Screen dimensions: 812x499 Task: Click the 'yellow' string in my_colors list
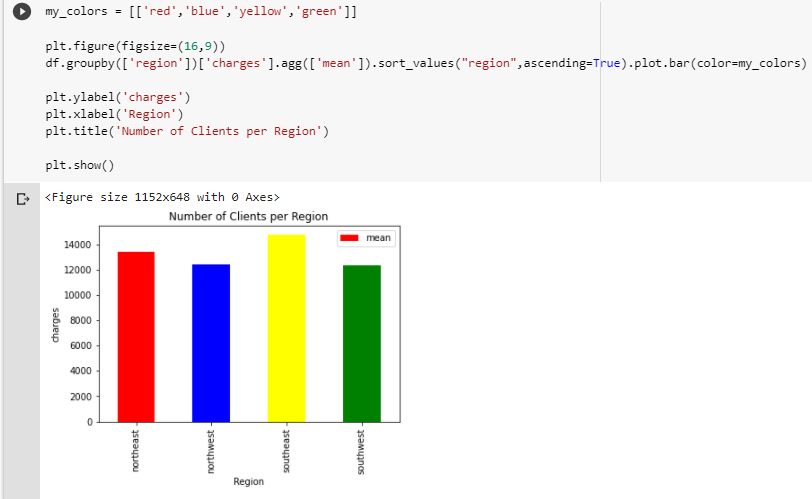(260, 11)
